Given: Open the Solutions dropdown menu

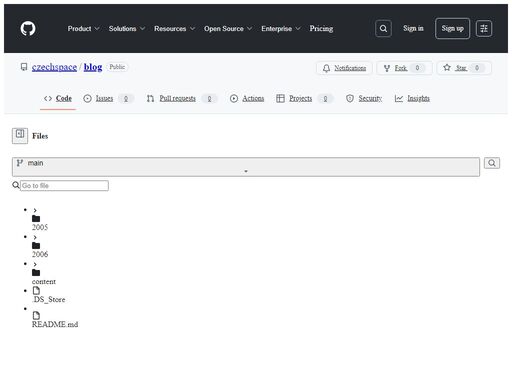Looking at the screenshot, I should point(127,29).
